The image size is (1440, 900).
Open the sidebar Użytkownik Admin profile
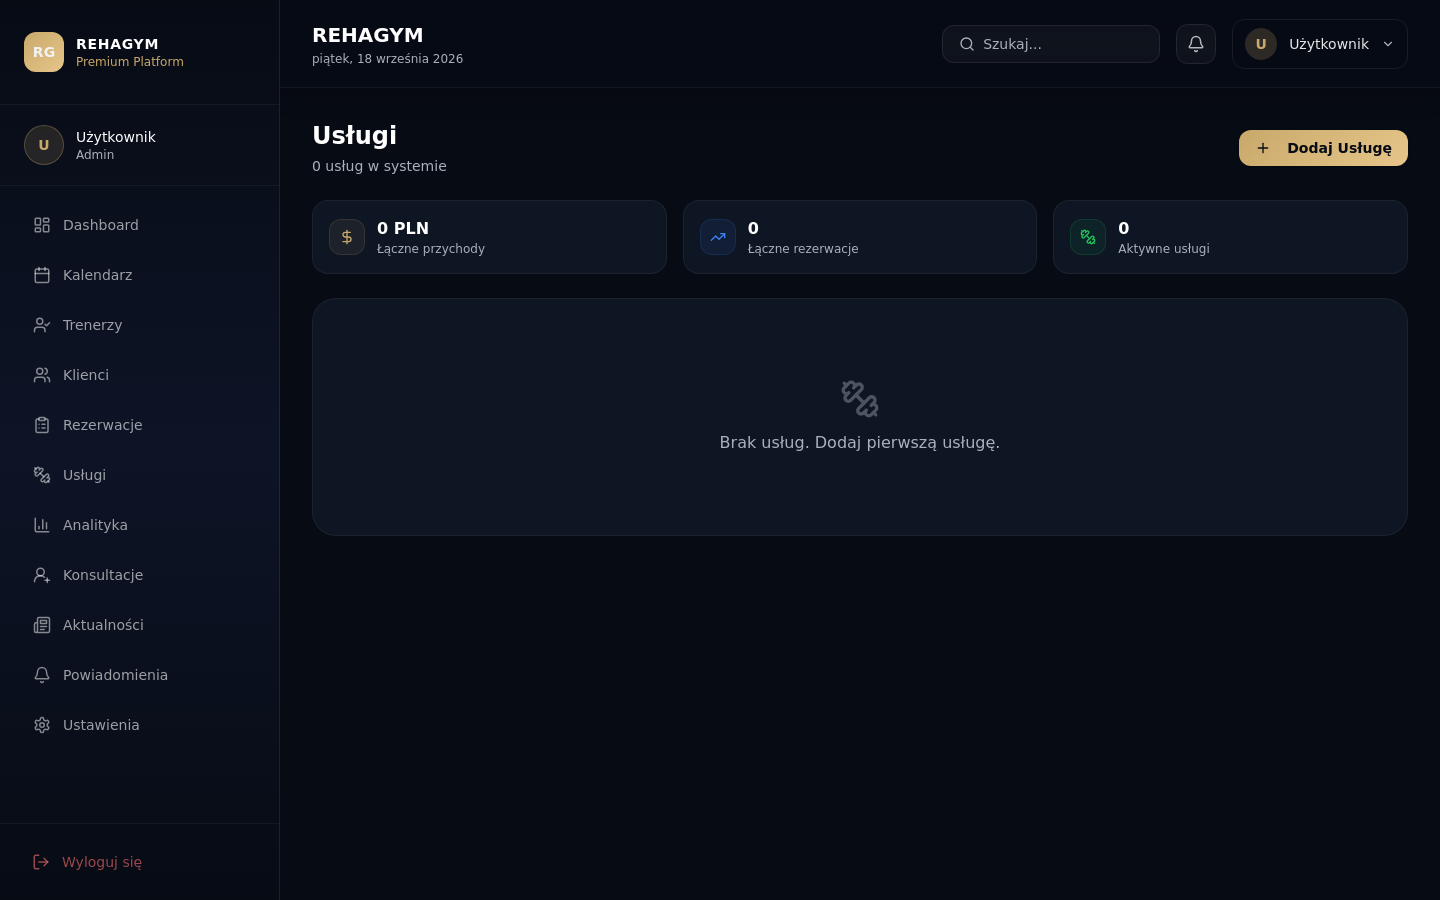pos(139,145)
